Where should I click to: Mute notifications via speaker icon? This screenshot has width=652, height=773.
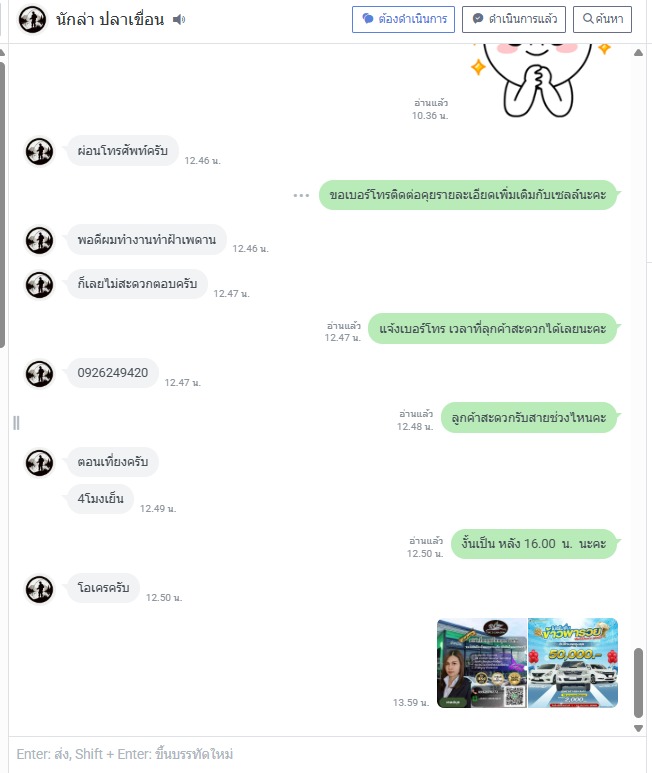click(179, 19)
